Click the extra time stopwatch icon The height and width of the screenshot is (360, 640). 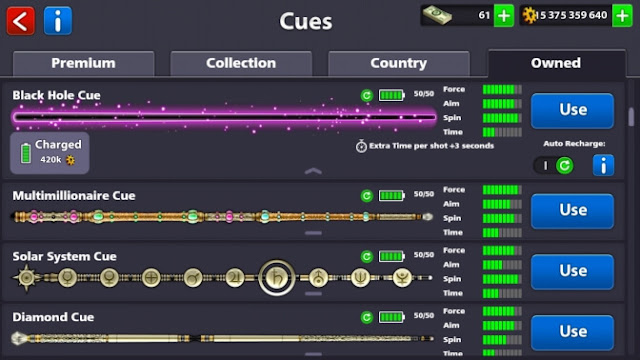click(x=361, y=146)
